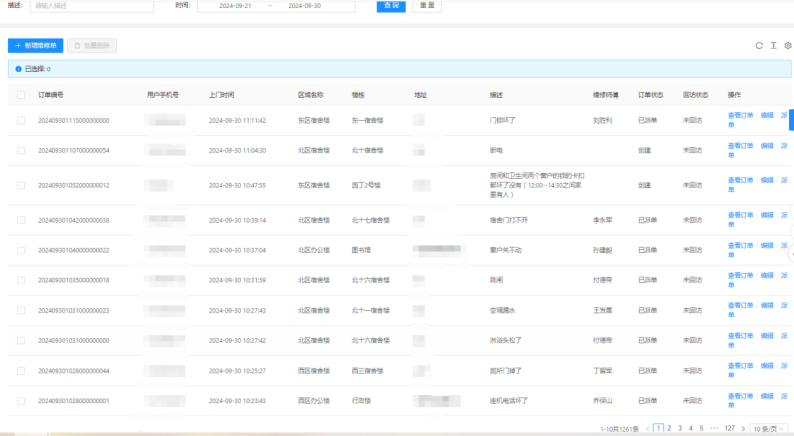Jump to last page 127
Image resolution: width=794 pixels, height=436 pixels.
tap(729, 428)
